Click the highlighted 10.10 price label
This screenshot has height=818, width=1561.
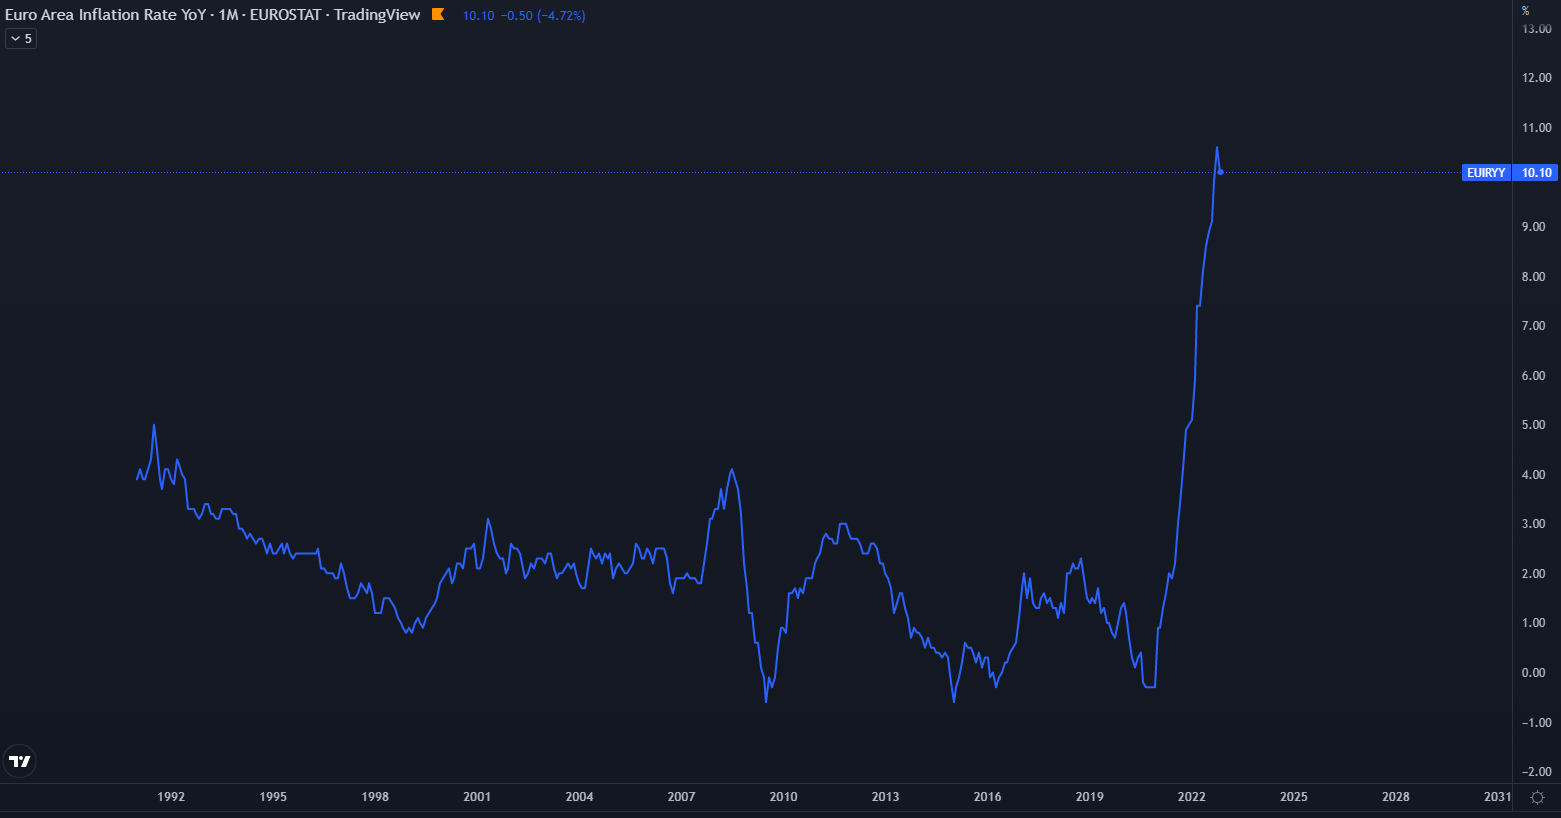click(x=1536, y=173)
